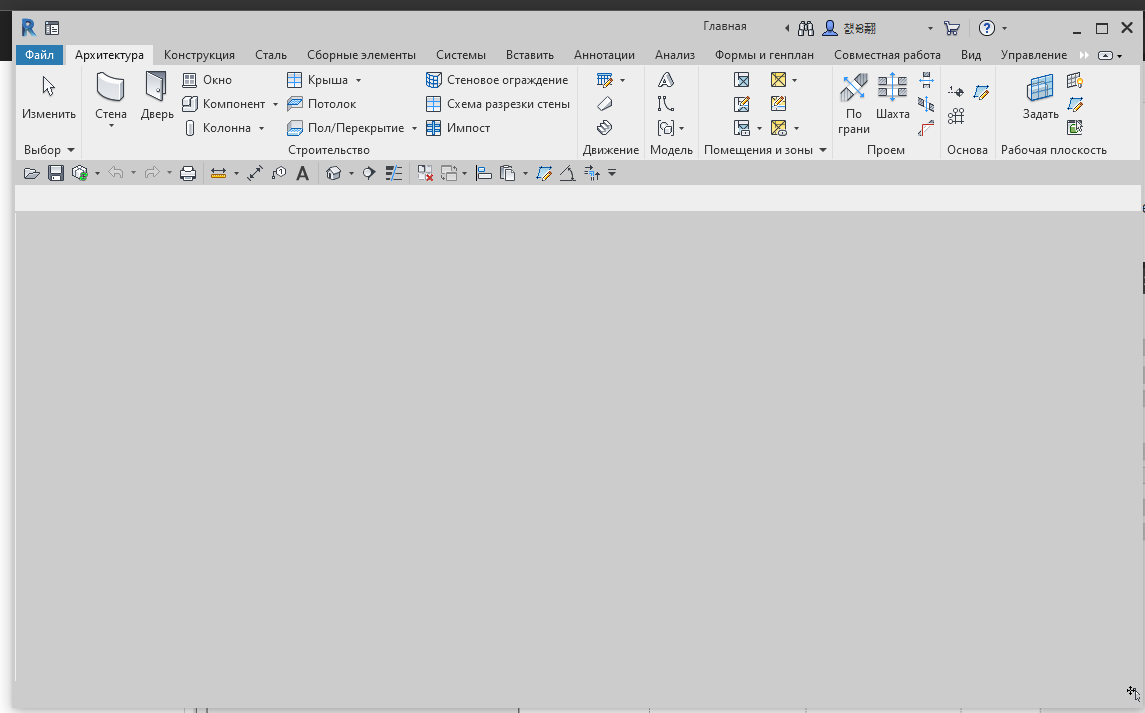Open the Компонент dropdown arrow
The width and height of the screenshot is (1145, 713).
(x=275, y=104)
